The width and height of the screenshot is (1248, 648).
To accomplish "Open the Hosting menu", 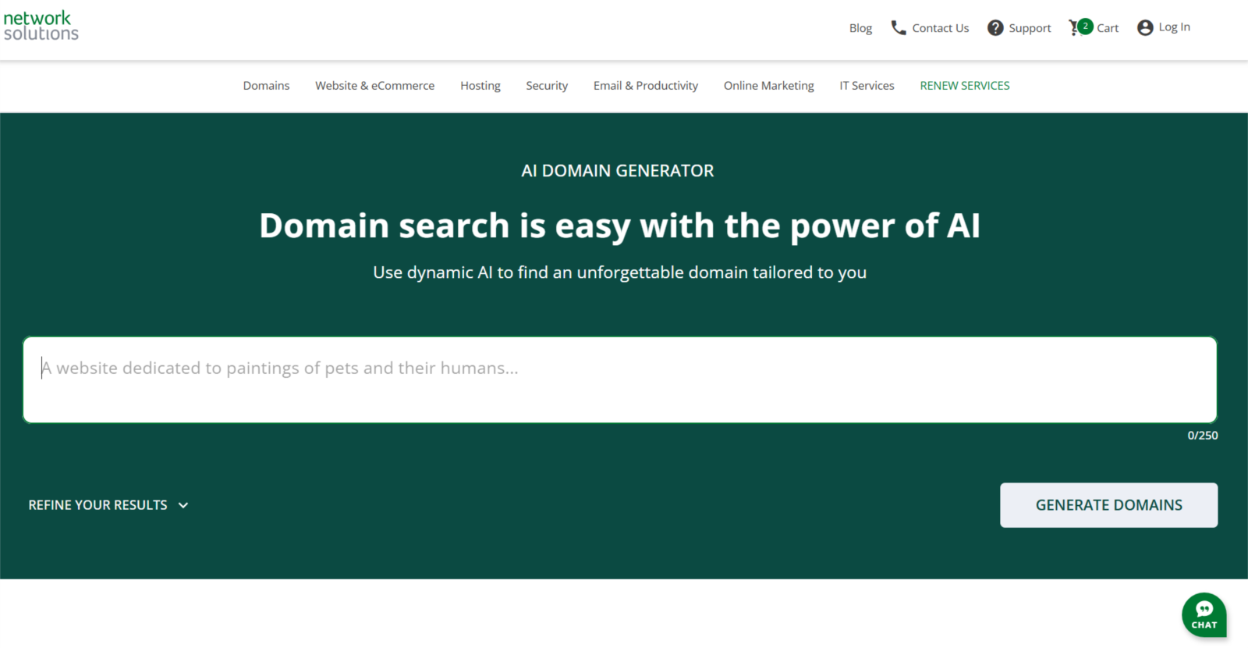I will coord(480,86).
